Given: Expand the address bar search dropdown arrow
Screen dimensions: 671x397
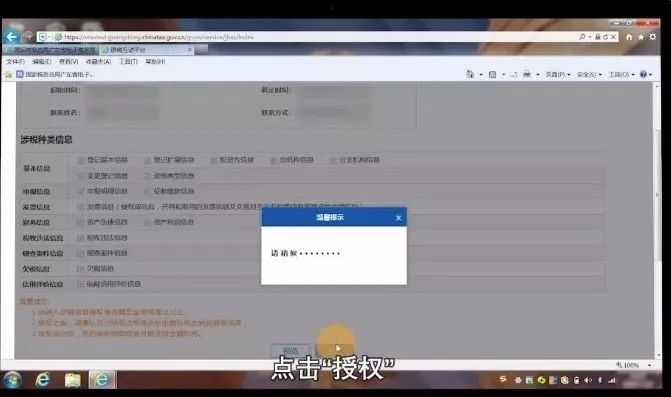Looking at the screenshot, I should pos(590,37).
